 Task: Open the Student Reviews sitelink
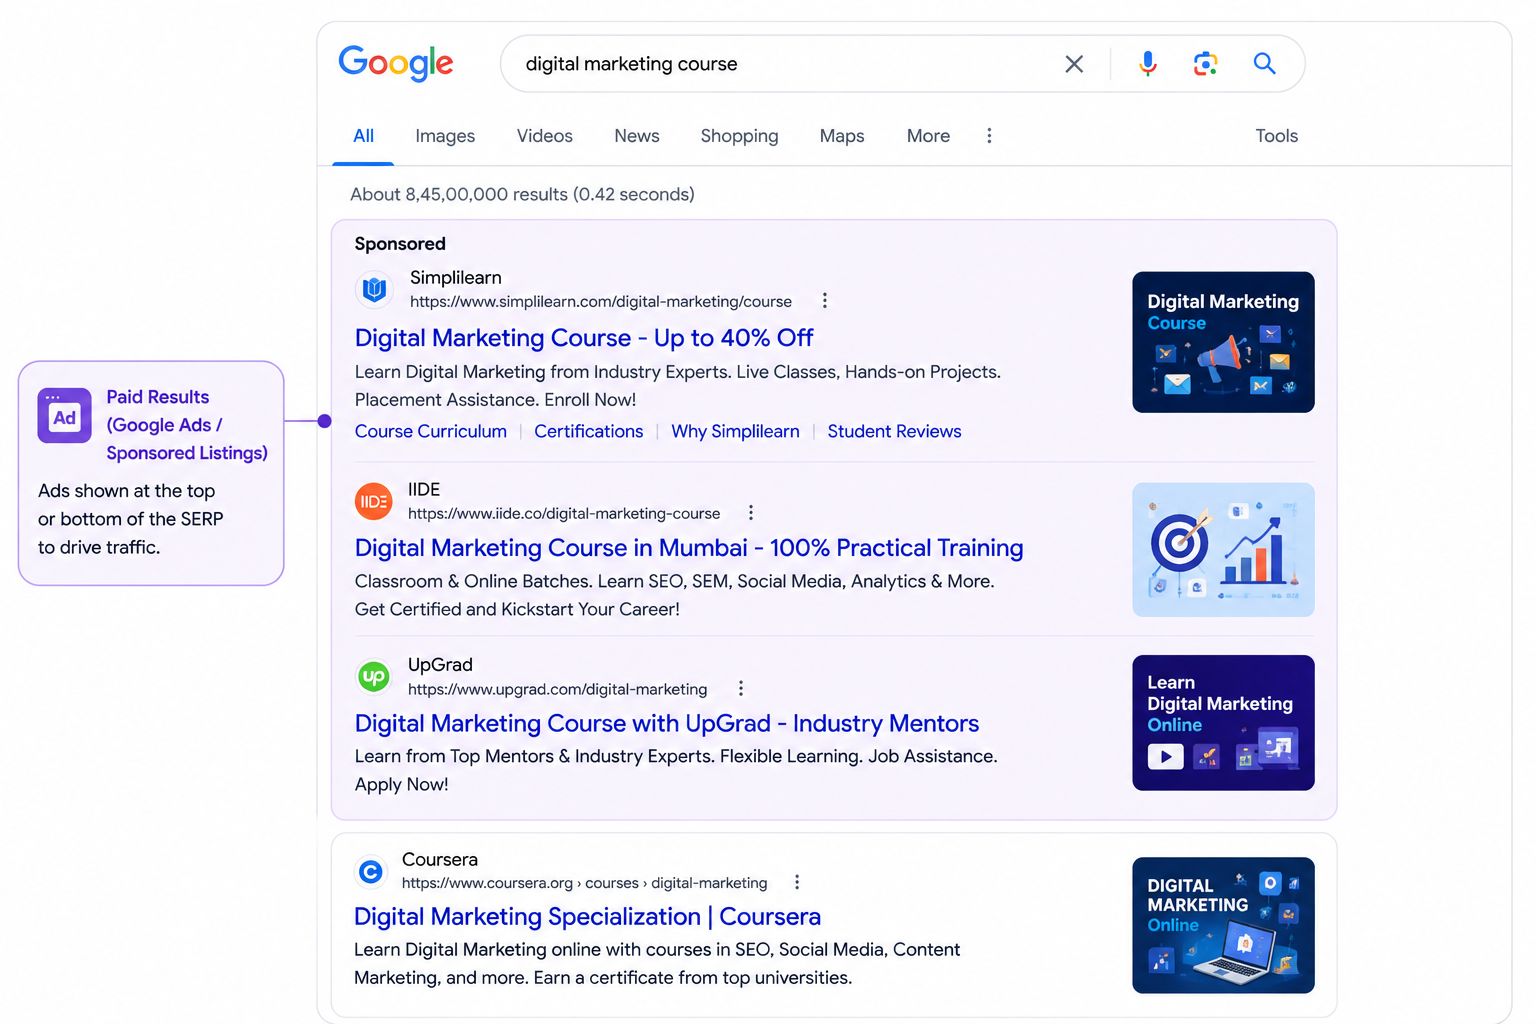click(x=894, y=432)
